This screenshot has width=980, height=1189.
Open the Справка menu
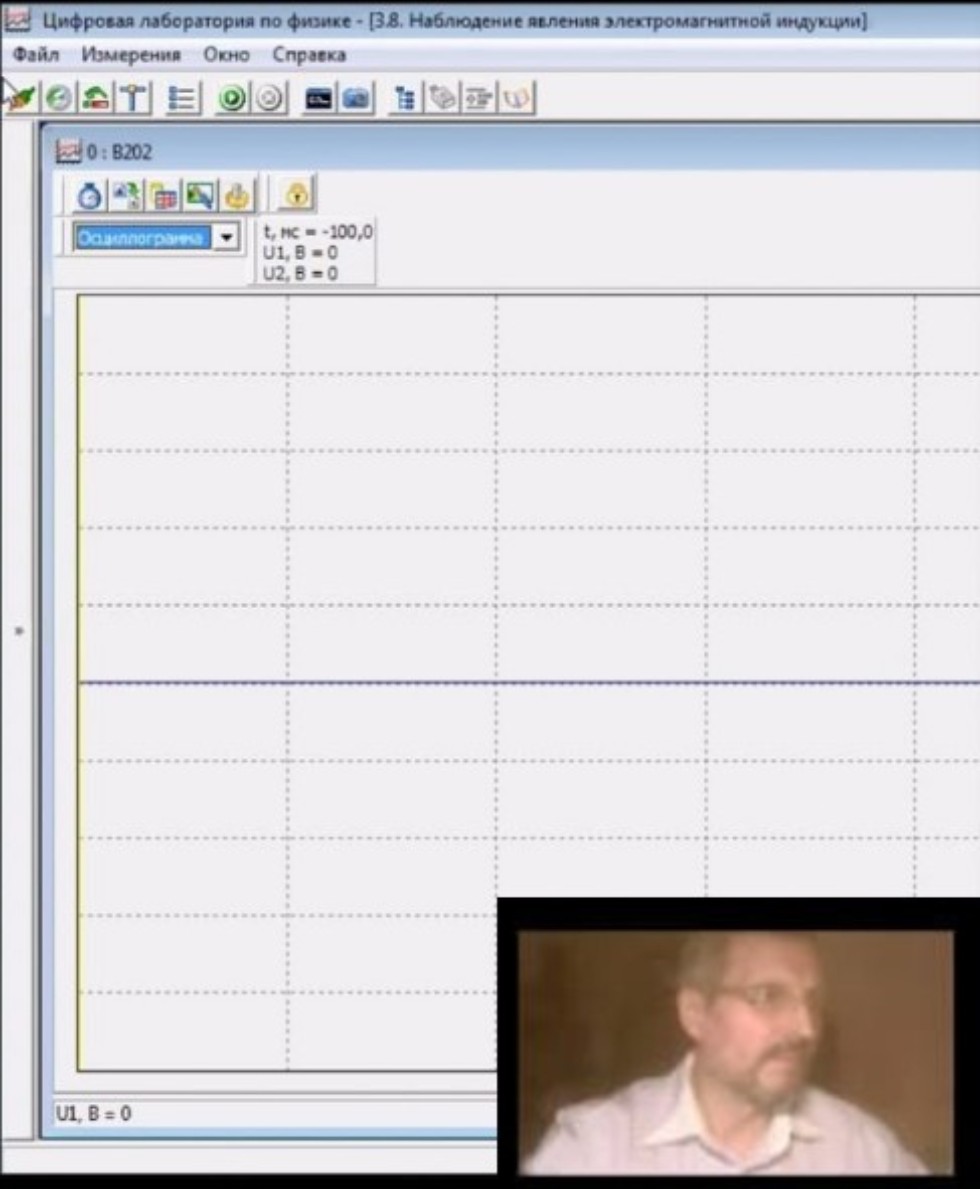(x=309, y=55)
